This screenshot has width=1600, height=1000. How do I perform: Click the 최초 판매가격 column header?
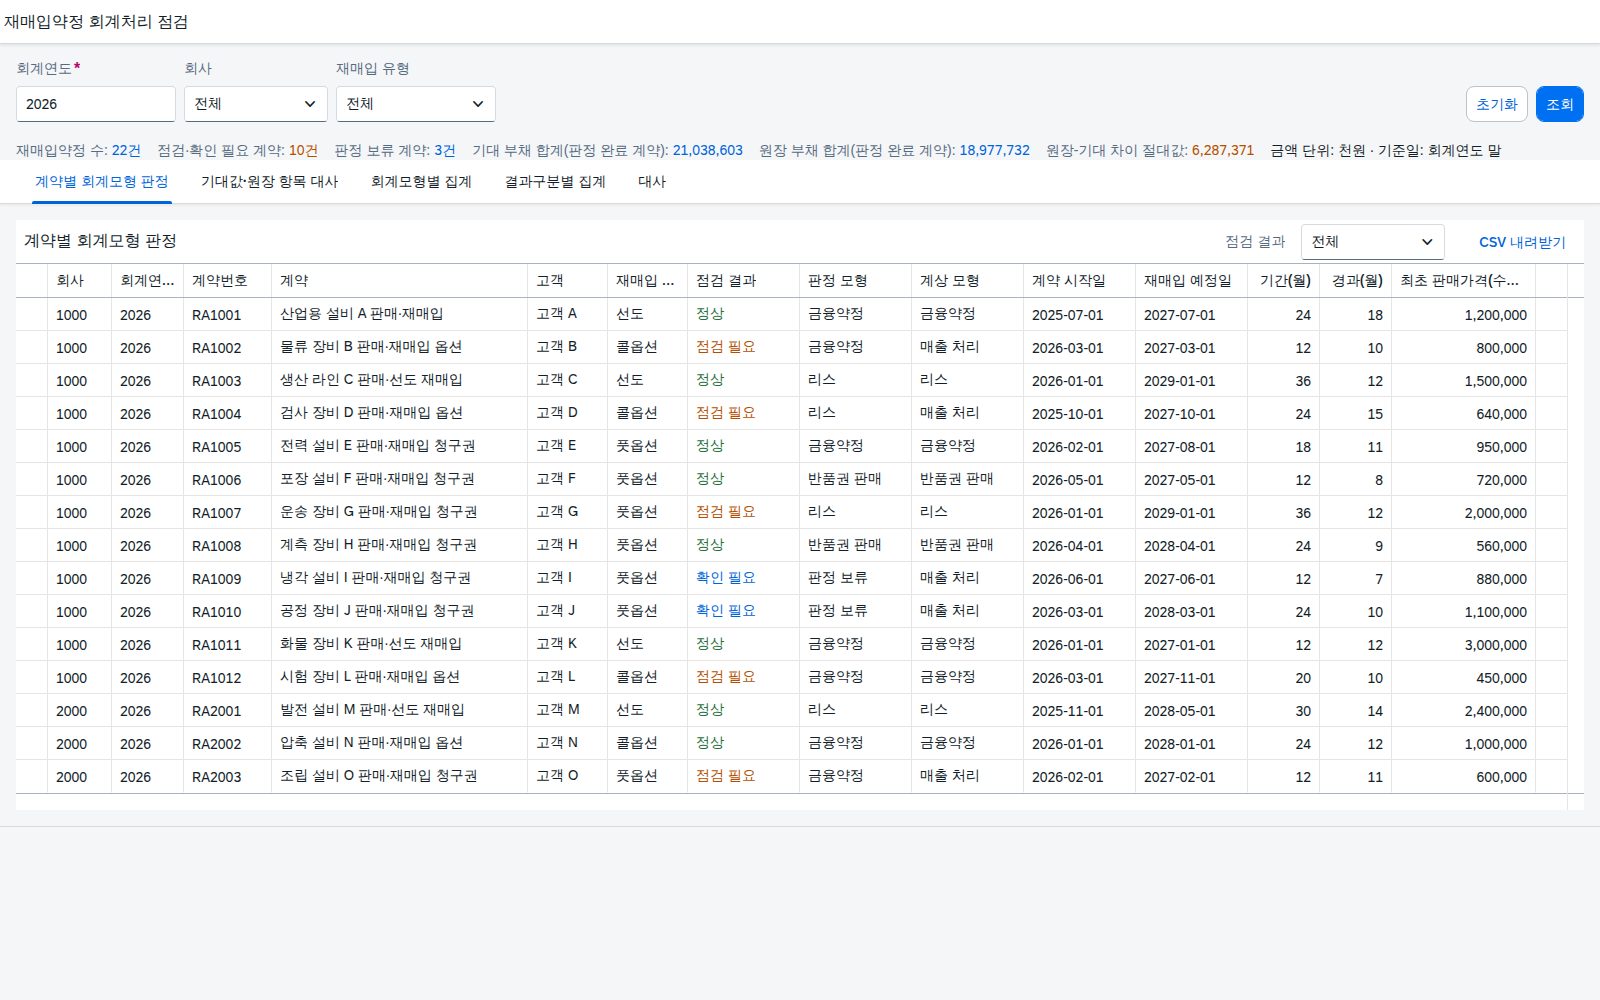coord(1464,281)
